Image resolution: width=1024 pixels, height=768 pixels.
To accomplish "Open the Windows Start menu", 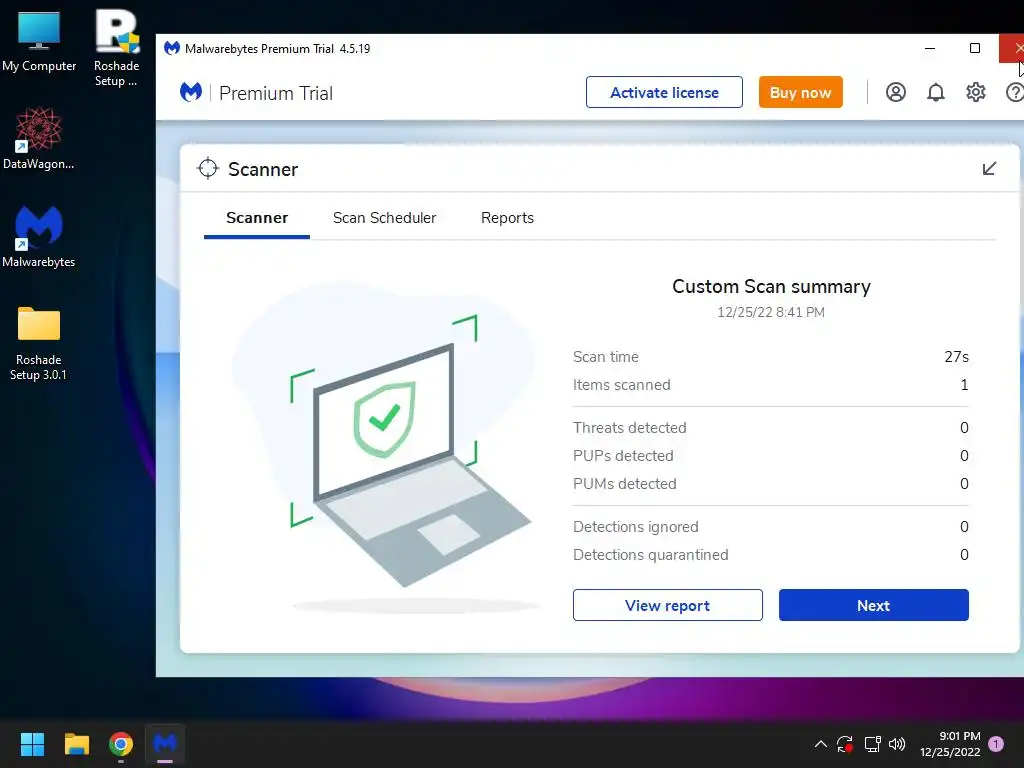I will (32, 744).
